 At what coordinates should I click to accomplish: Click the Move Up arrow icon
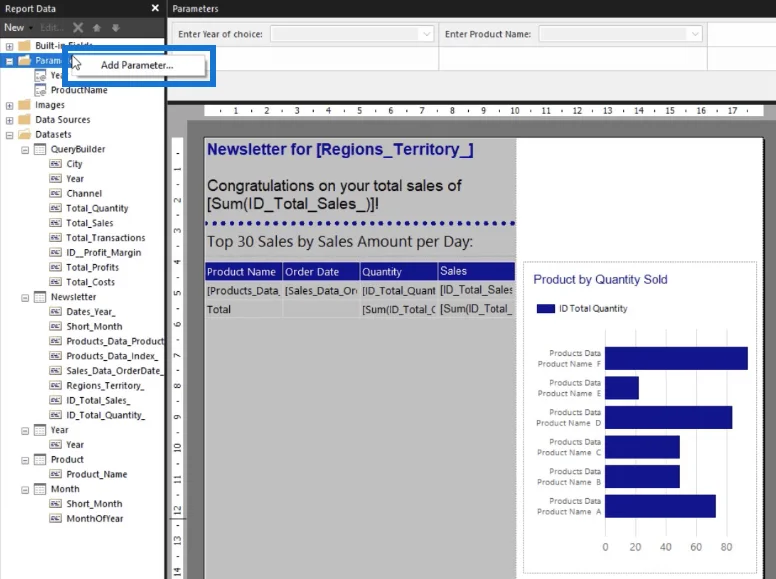(x=97, y=28)
